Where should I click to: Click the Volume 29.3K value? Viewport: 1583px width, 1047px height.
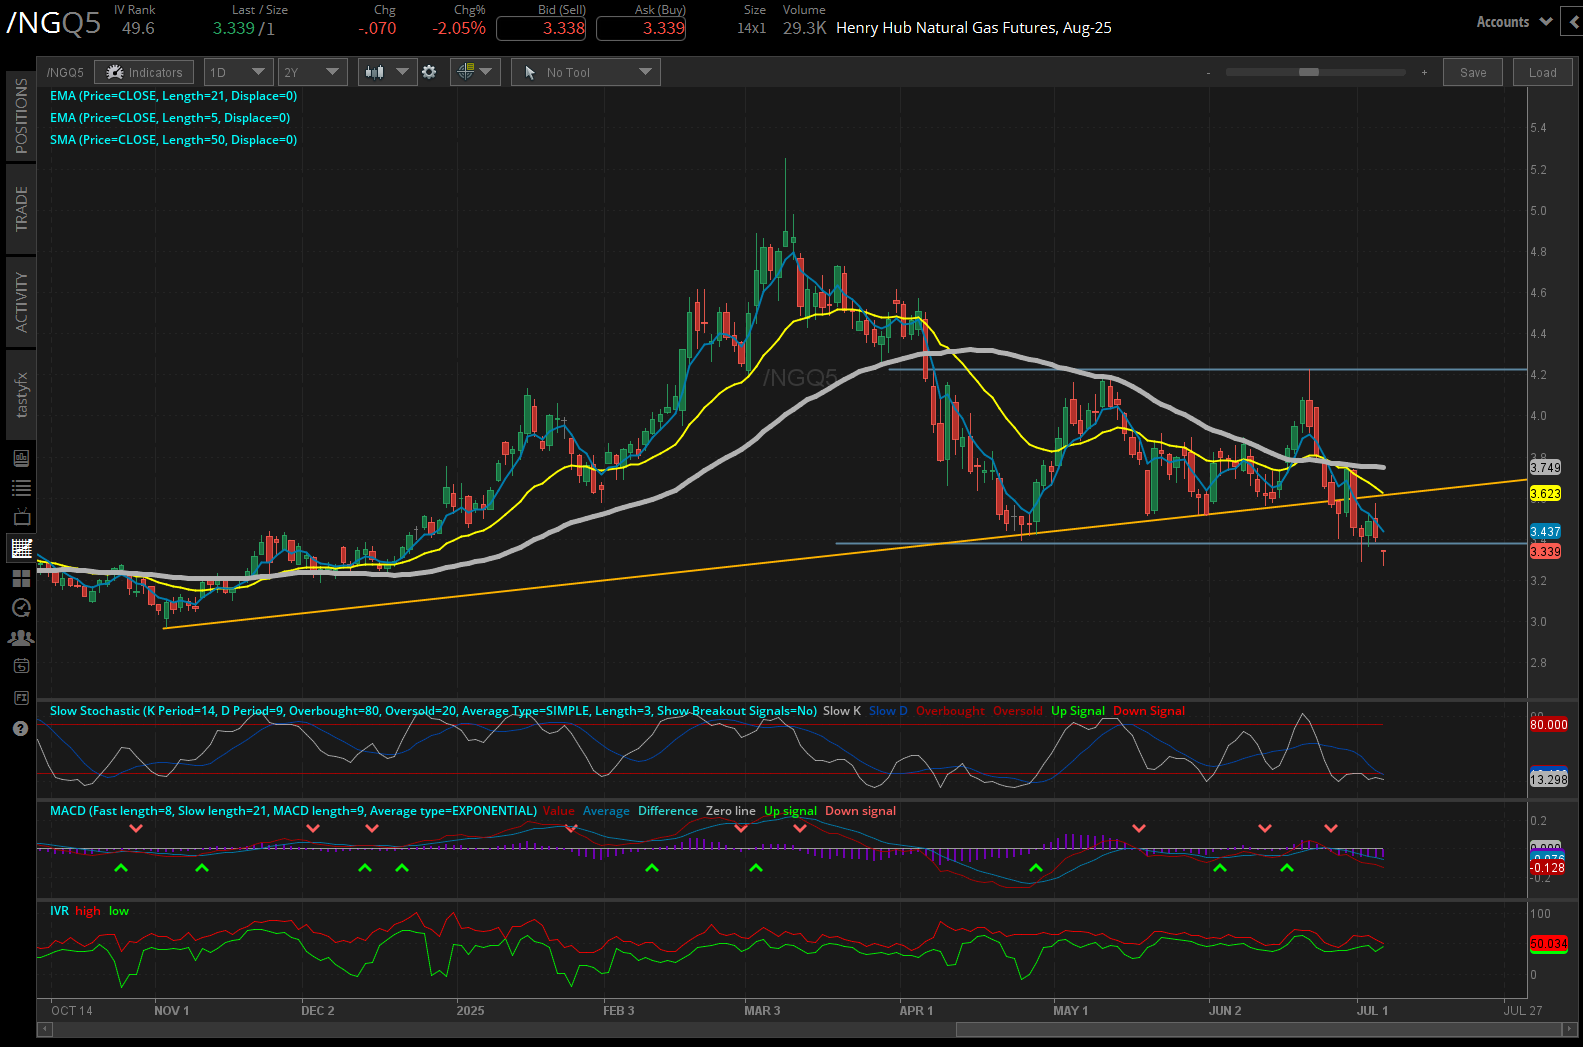(x=805, y=28)
